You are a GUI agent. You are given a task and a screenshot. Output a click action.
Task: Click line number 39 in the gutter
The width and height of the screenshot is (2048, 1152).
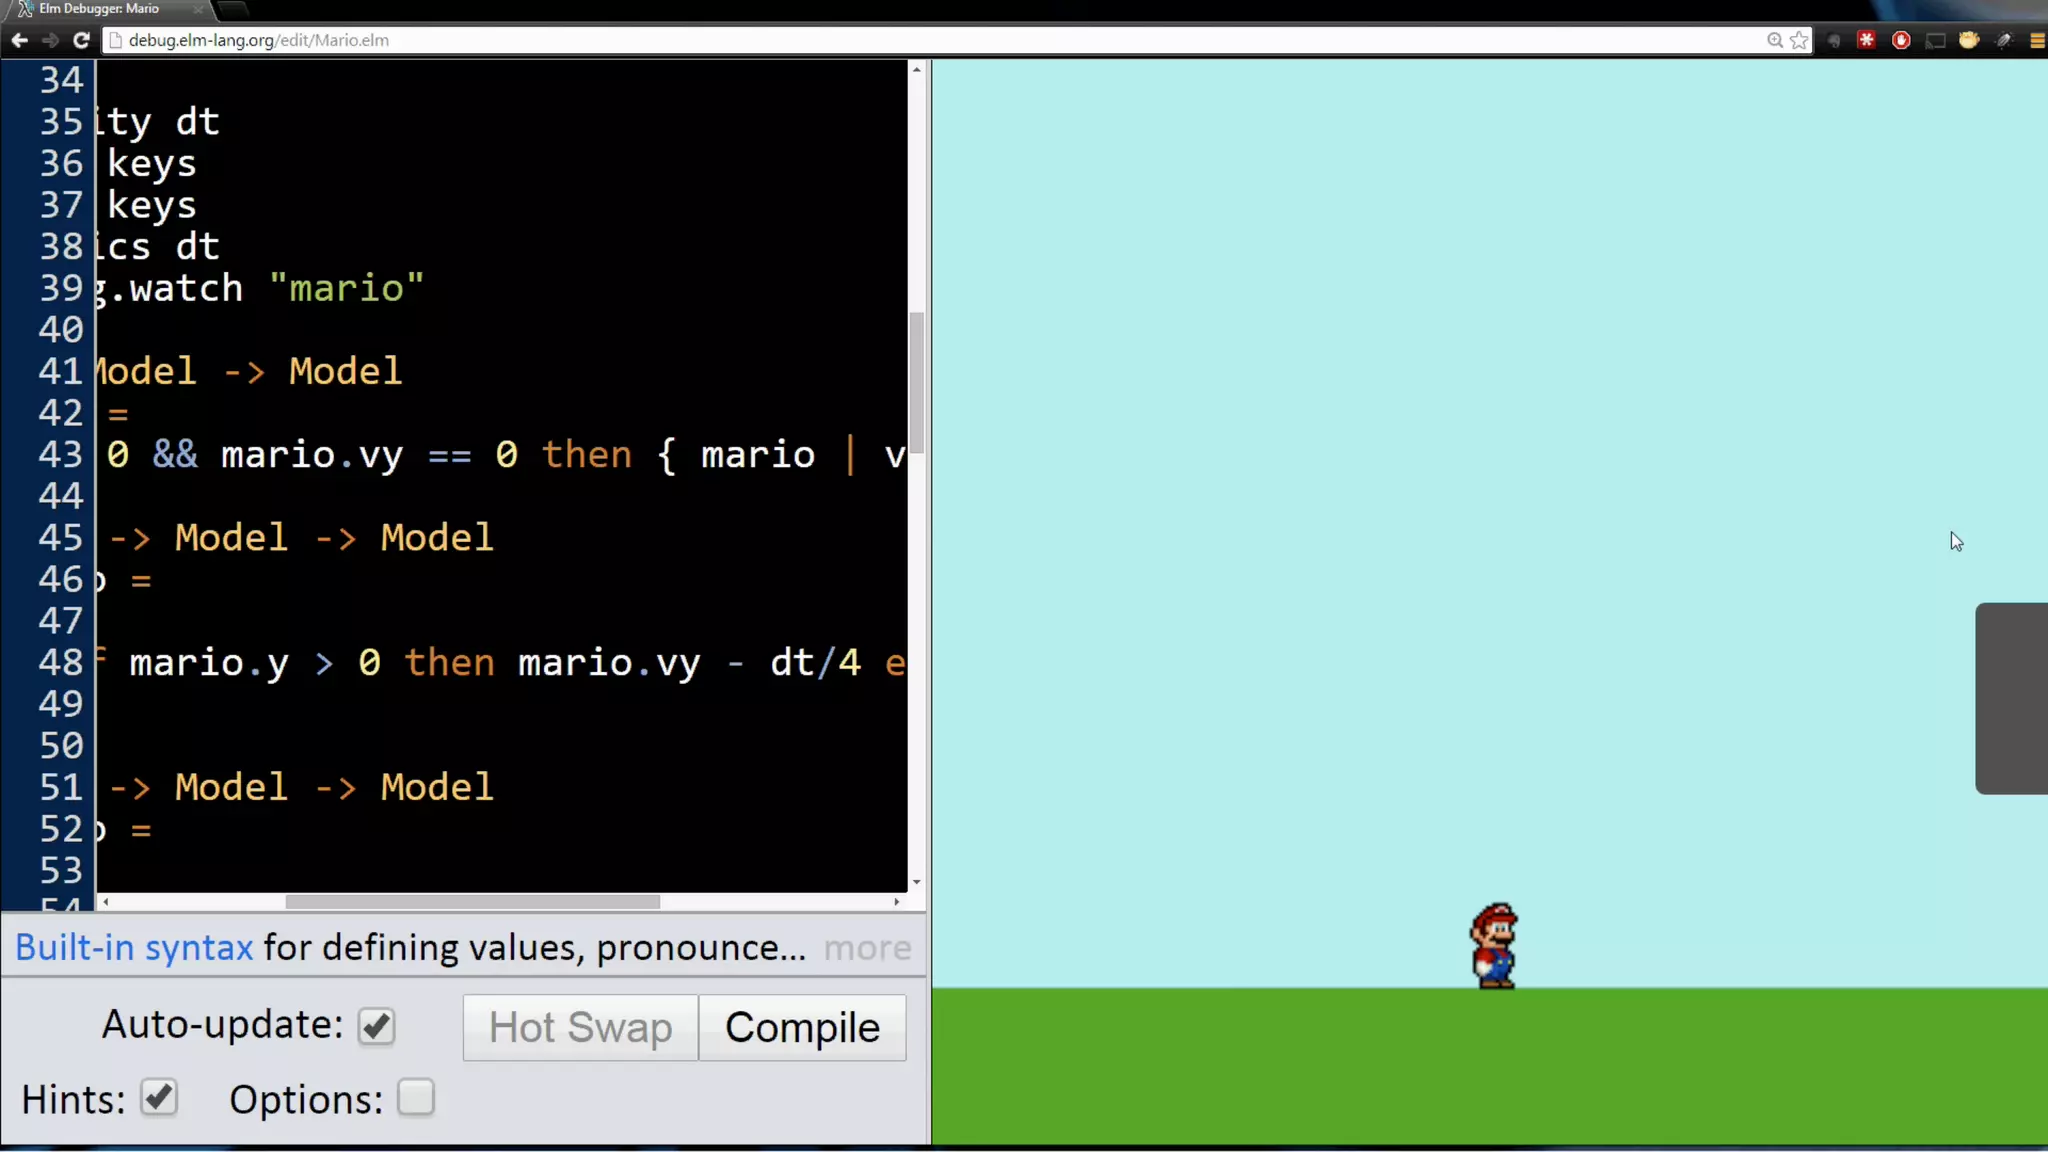(x=60, y=288)
